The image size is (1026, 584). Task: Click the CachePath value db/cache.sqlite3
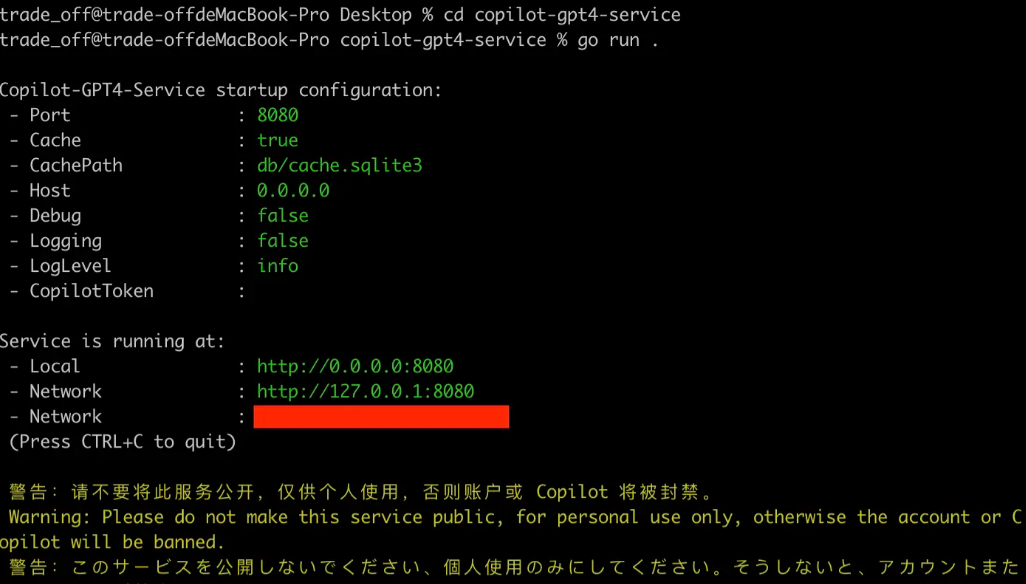340,165
